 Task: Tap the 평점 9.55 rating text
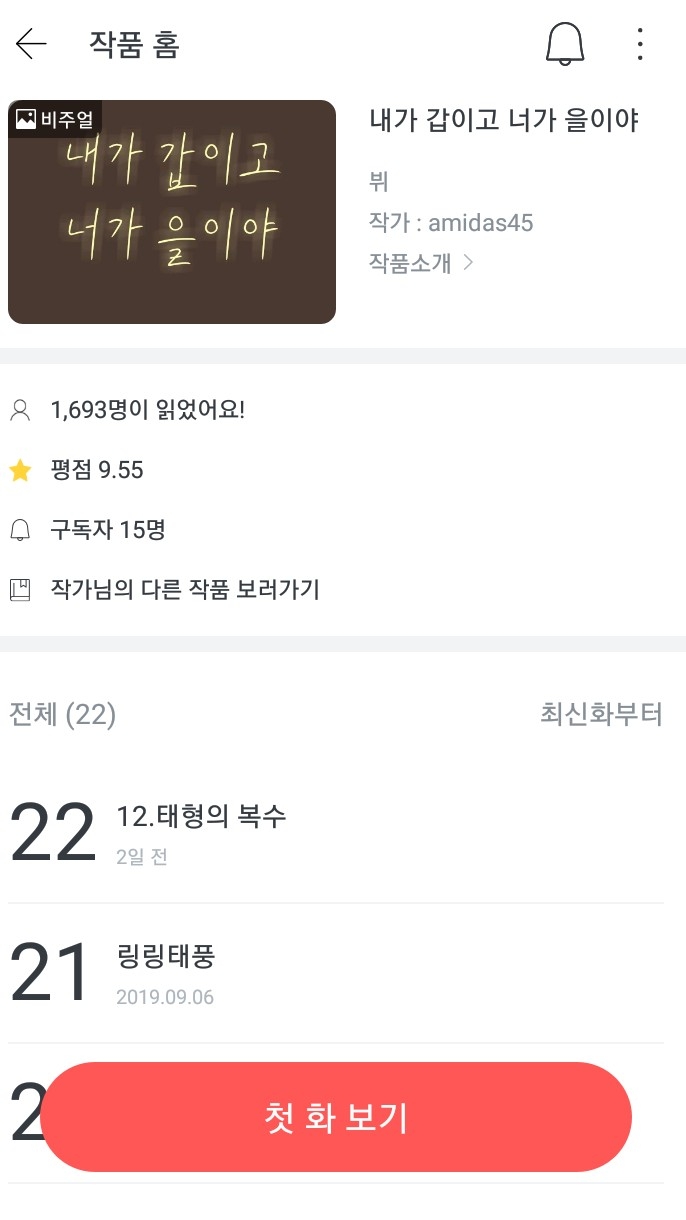[97, 470]
